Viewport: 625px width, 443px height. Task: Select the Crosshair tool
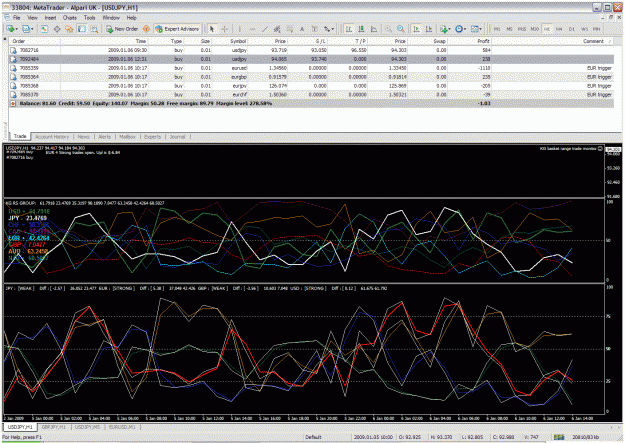224,29
